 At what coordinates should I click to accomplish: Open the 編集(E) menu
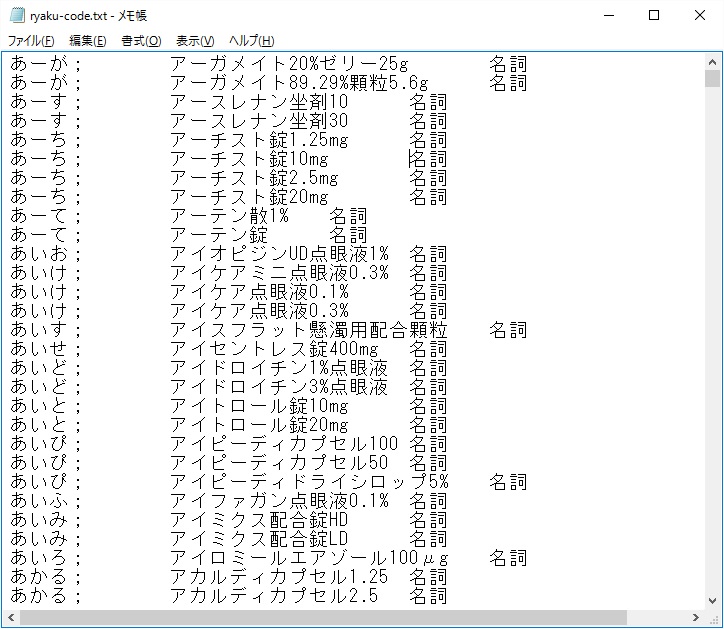click(88, 41)
